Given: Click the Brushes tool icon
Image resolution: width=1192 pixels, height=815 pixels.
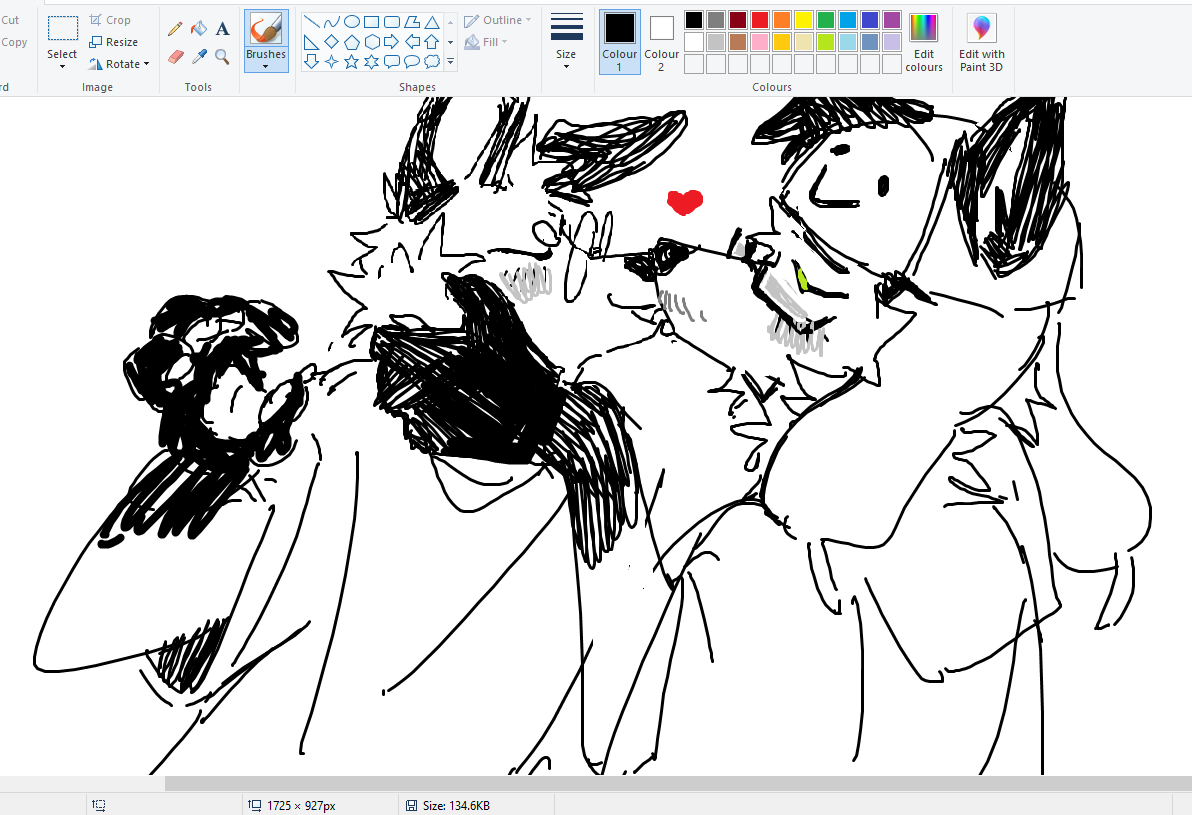Looking at the screenshot, I should [266, 30].
